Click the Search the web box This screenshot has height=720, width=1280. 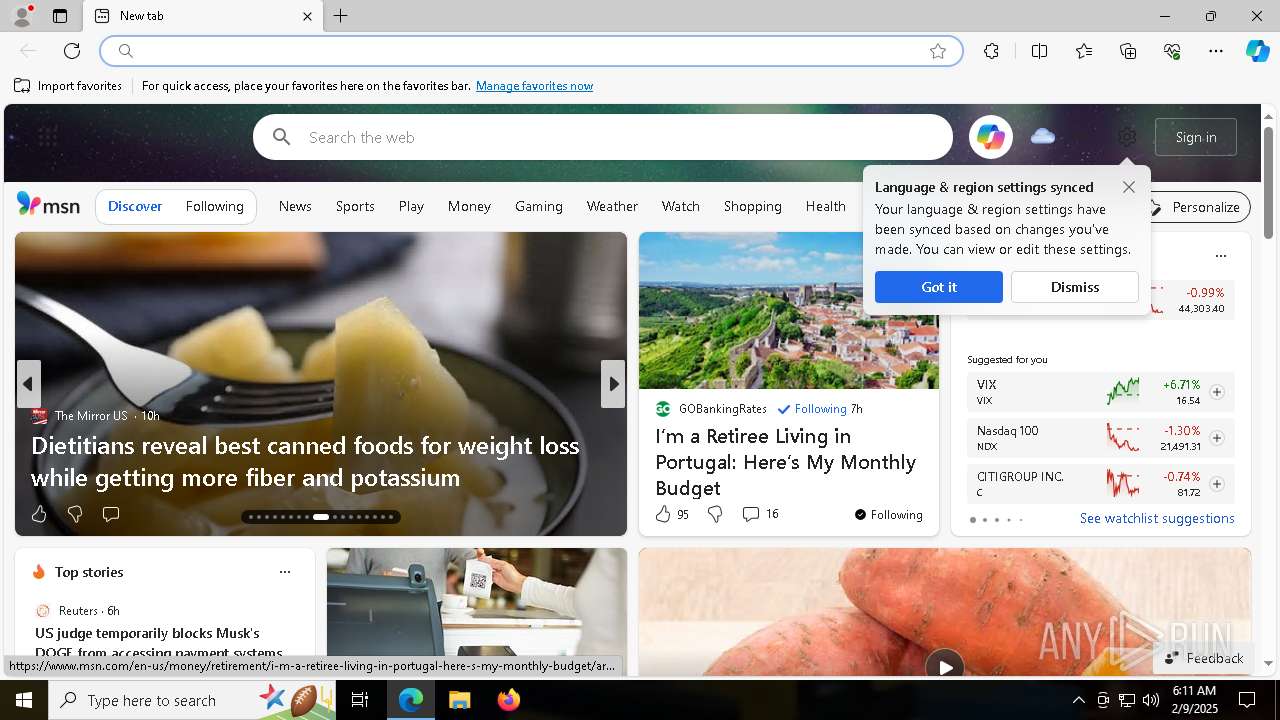(603, 137)
